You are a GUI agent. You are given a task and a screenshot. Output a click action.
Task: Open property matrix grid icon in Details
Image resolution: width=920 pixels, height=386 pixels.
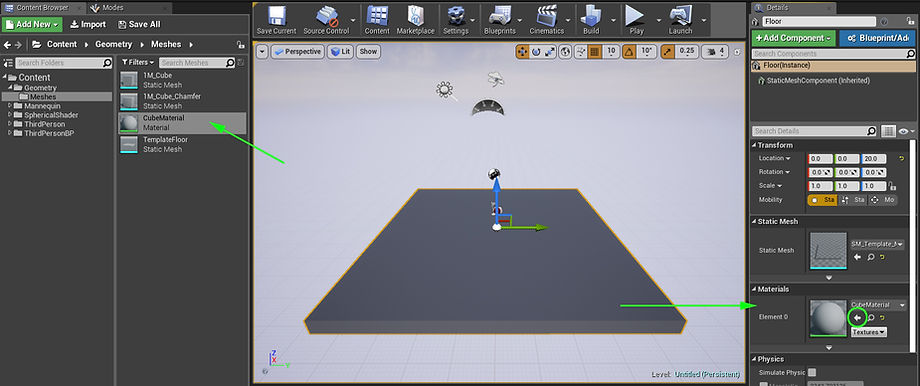coord(888,131)
